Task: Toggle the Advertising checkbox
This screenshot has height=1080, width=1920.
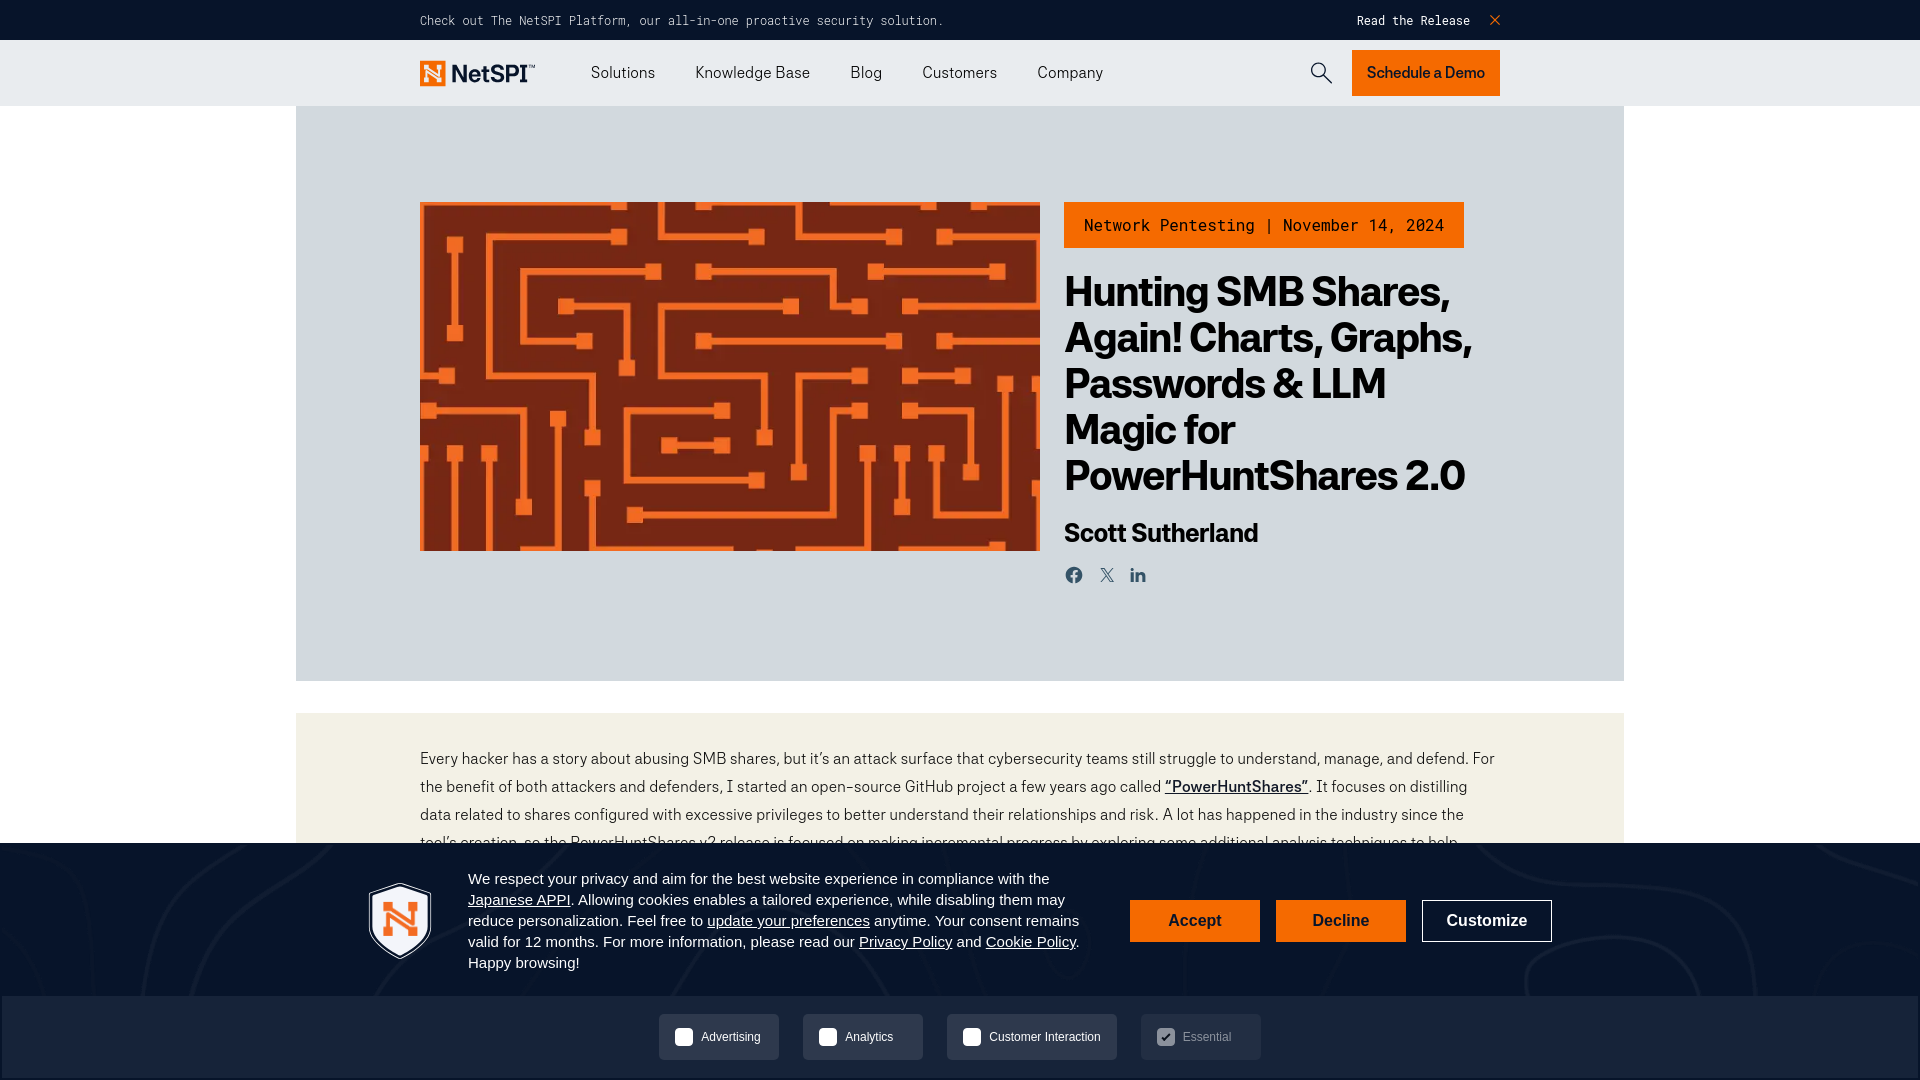Action: [x=683, y=1036]
